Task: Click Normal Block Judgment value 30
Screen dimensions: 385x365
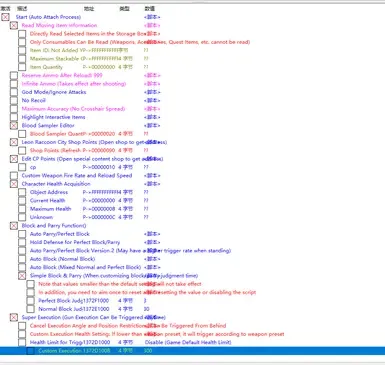Action: click(146, 309)
